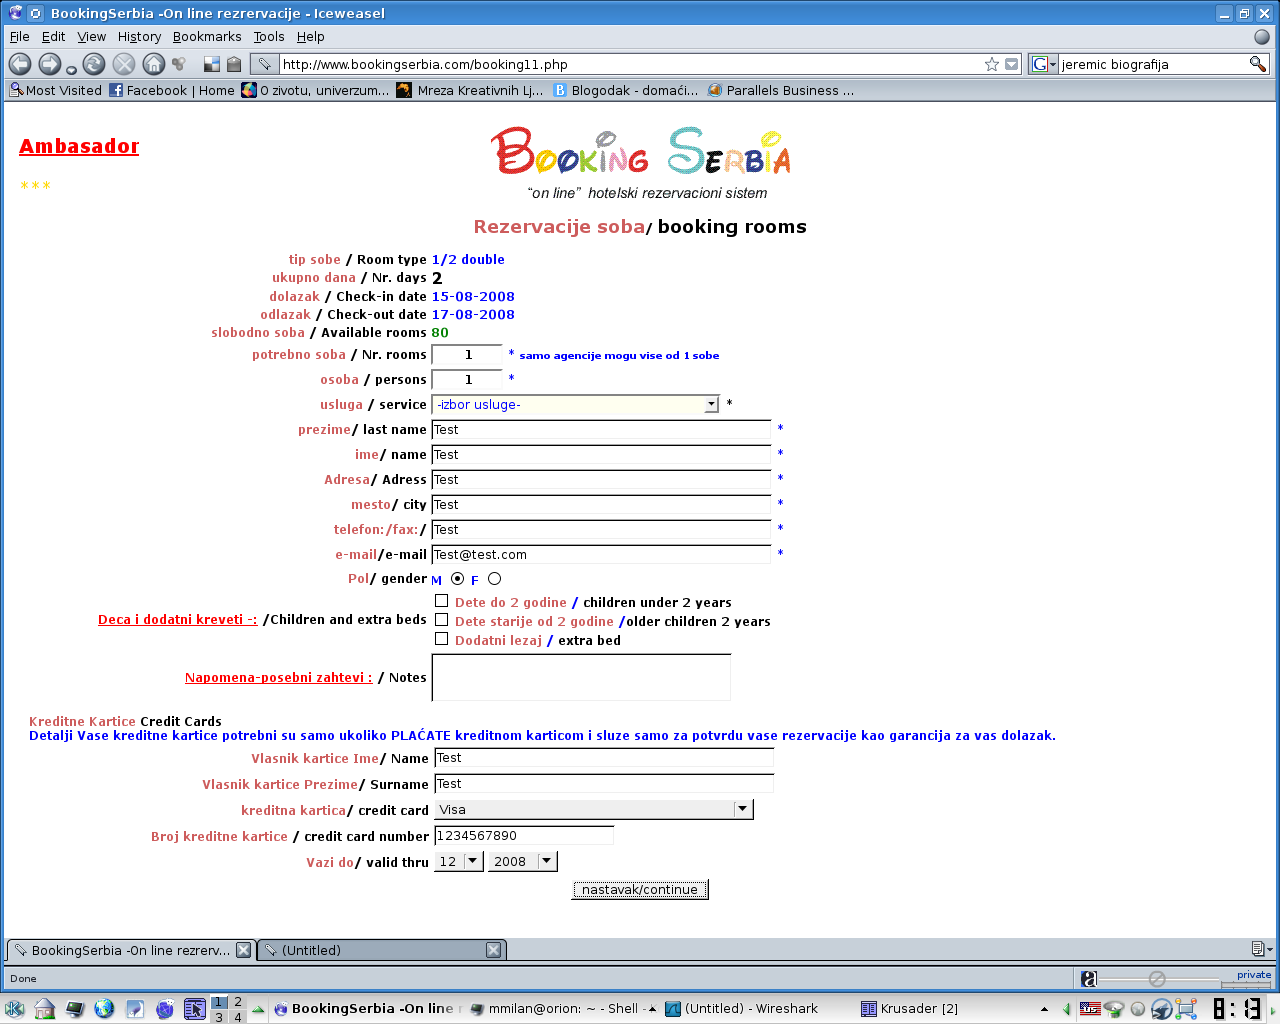This screenshot has width=1280, height=1024.
Task: Click the zoom slider in status bar
Action: [x=1157, y=979]
